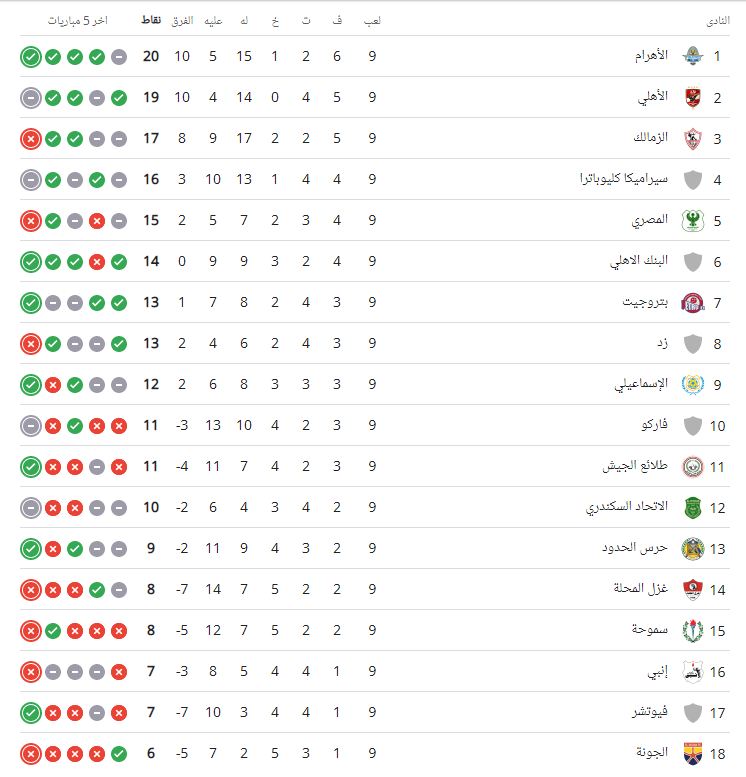Click the غزل المحلة club logo

692,589
